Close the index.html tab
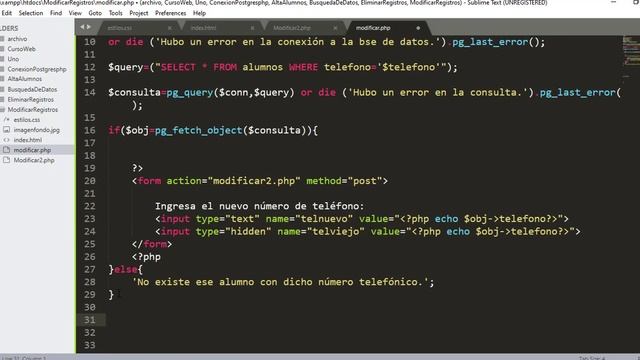Image resolution: width=640 pixels, height=360 pixels. pyautogui.click(x=252, y=28)
